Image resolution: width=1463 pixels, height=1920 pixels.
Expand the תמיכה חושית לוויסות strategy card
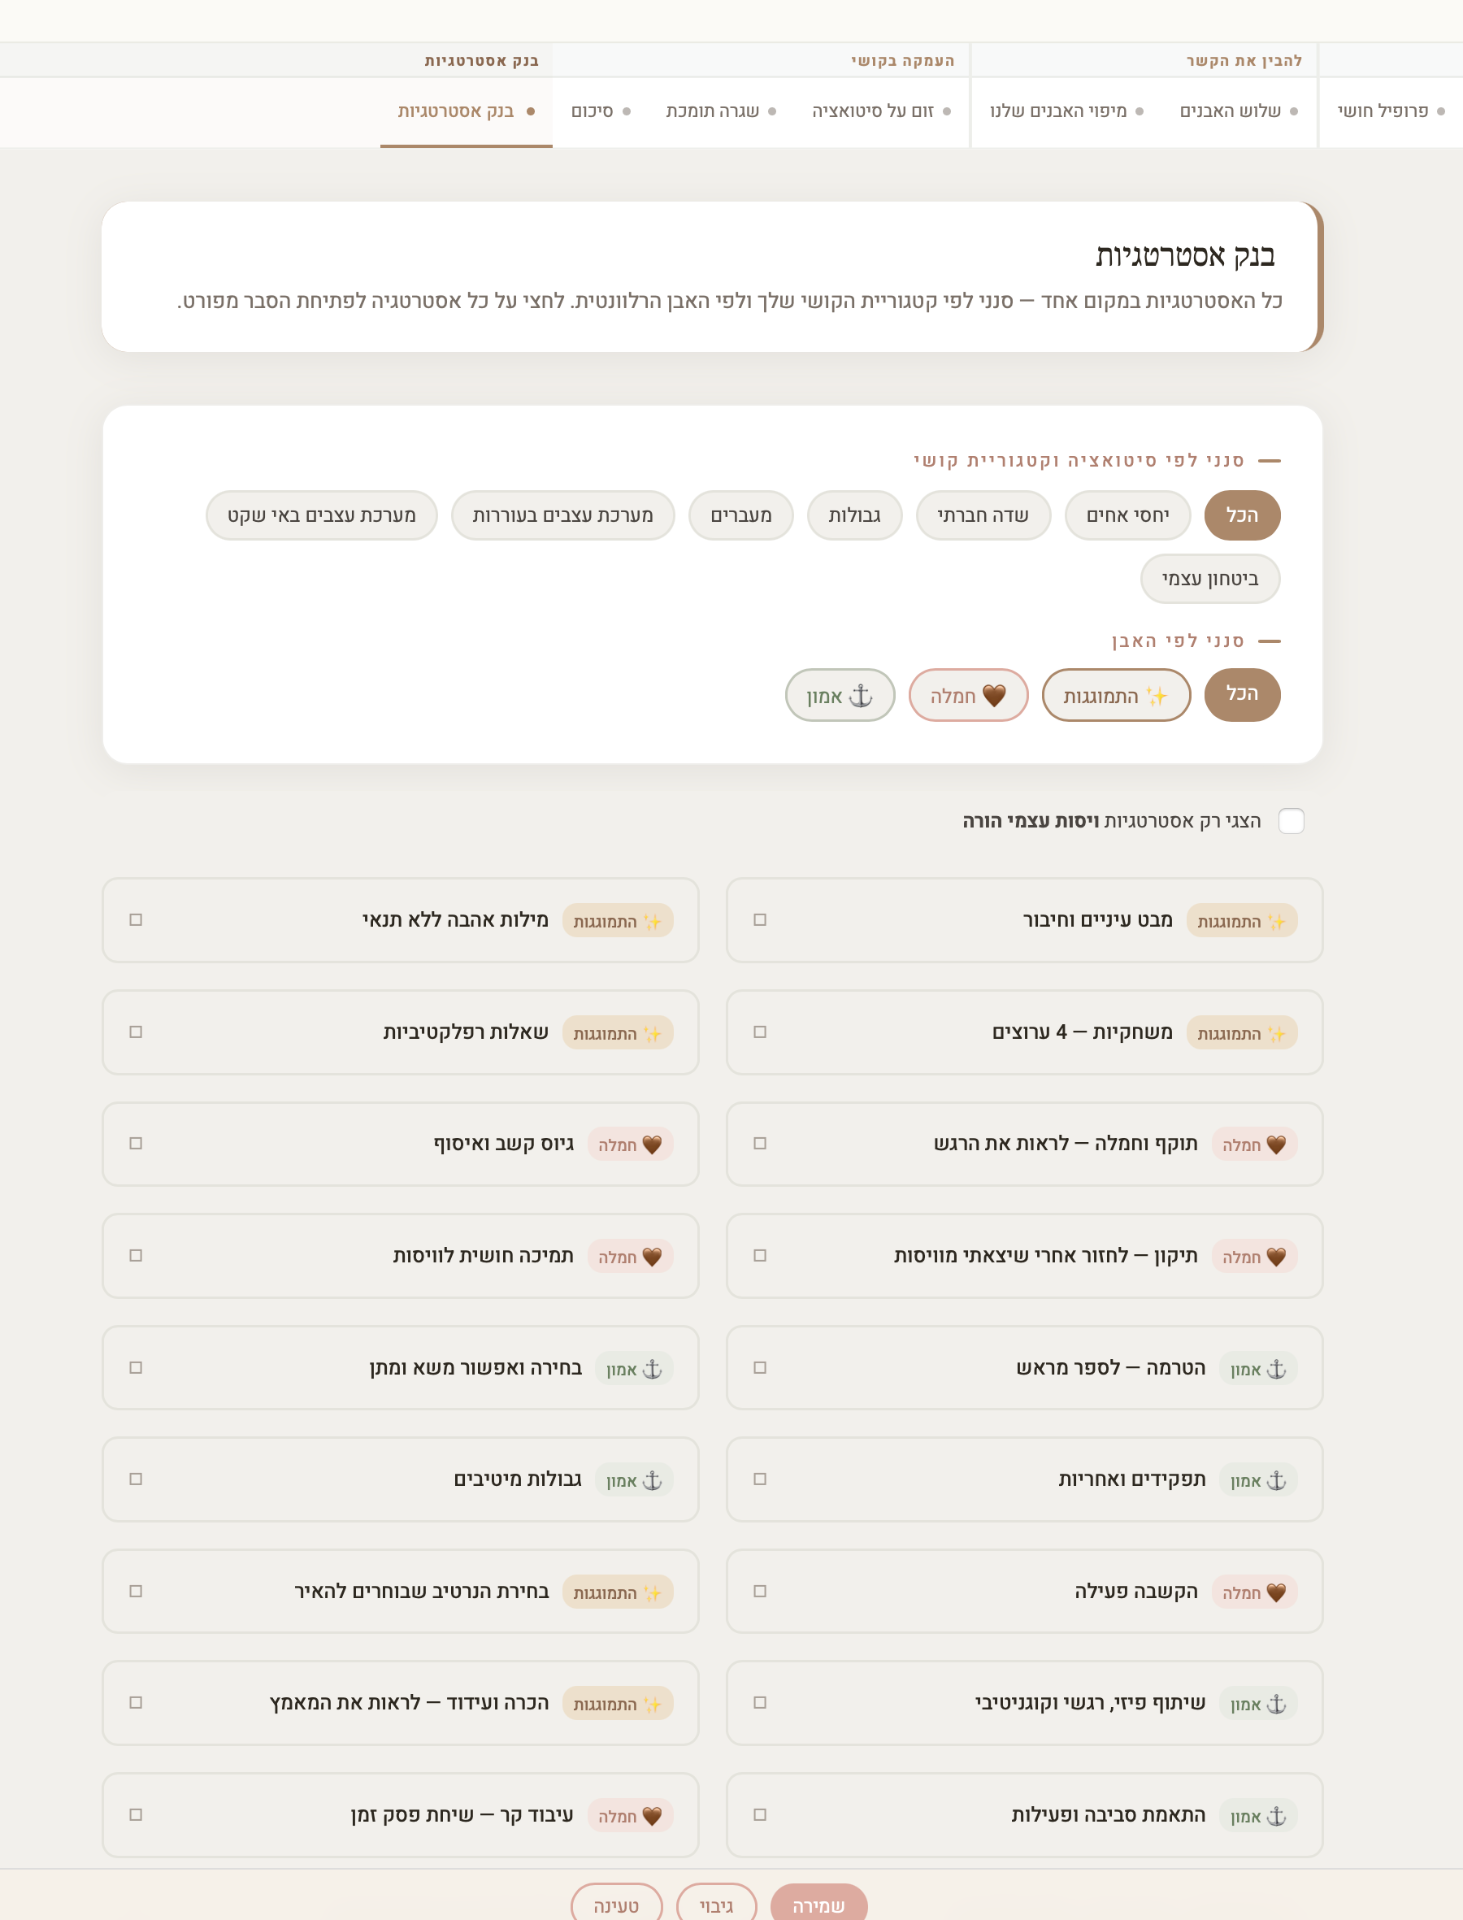[x=400, y=1256]
